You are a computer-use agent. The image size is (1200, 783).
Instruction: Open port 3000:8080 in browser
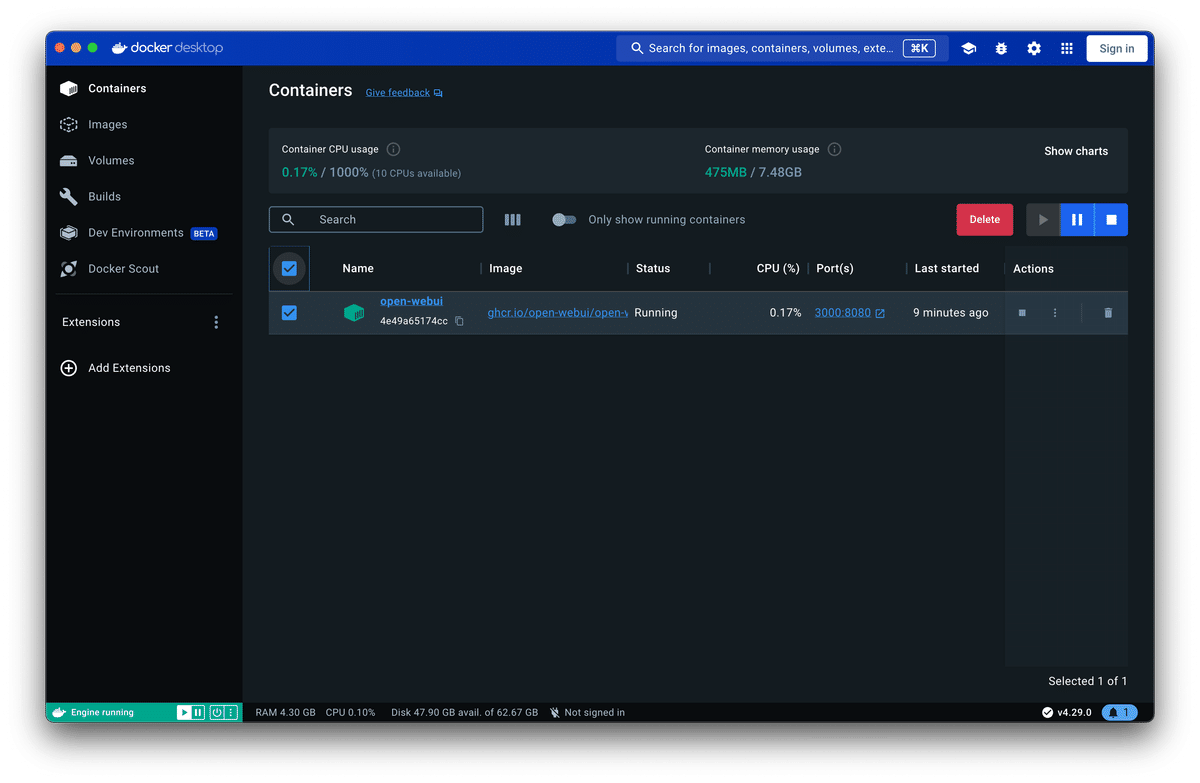850,313
